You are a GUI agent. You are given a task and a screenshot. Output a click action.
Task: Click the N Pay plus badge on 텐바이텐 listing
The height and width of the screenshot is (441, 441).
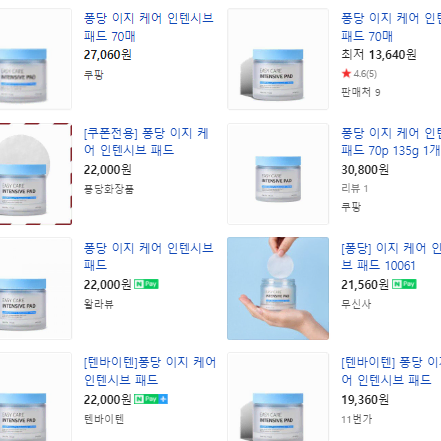[151, 399]
